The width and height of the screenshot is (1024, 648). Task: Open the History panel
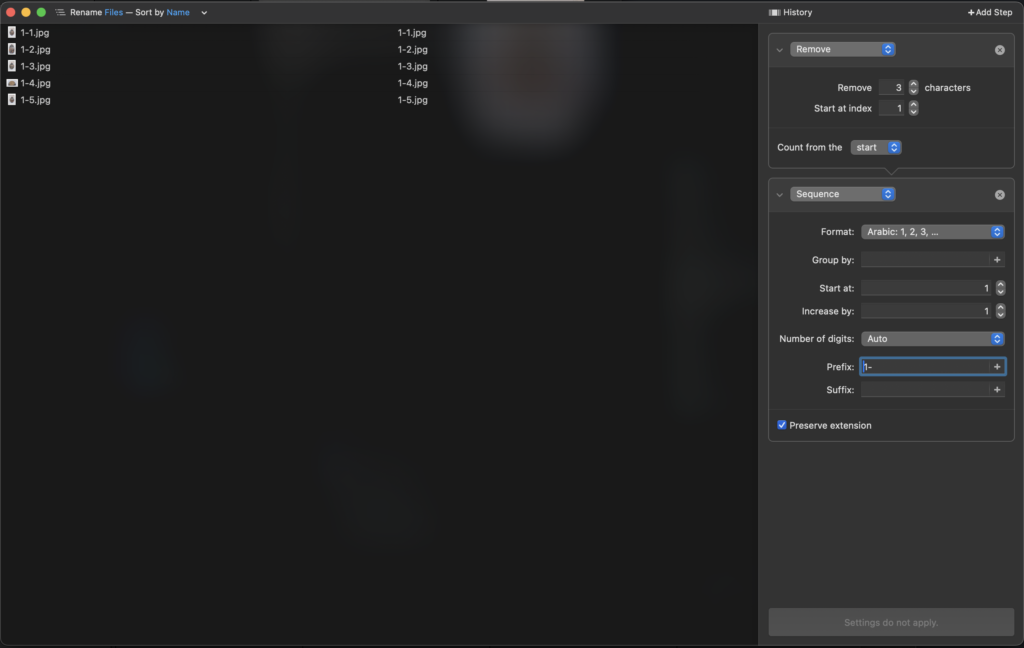[x=790, y=12]
